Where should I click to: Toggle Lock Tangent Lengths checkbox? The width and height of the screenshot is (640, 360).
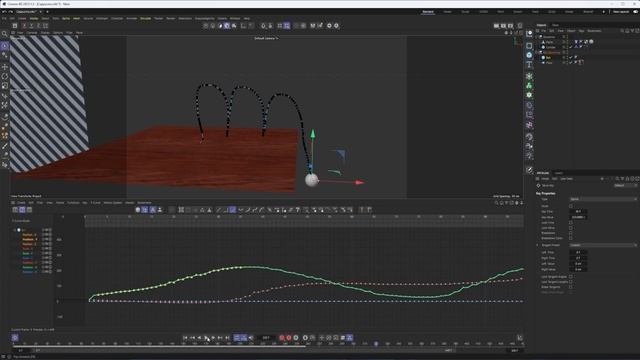click(x=571, y=282)
